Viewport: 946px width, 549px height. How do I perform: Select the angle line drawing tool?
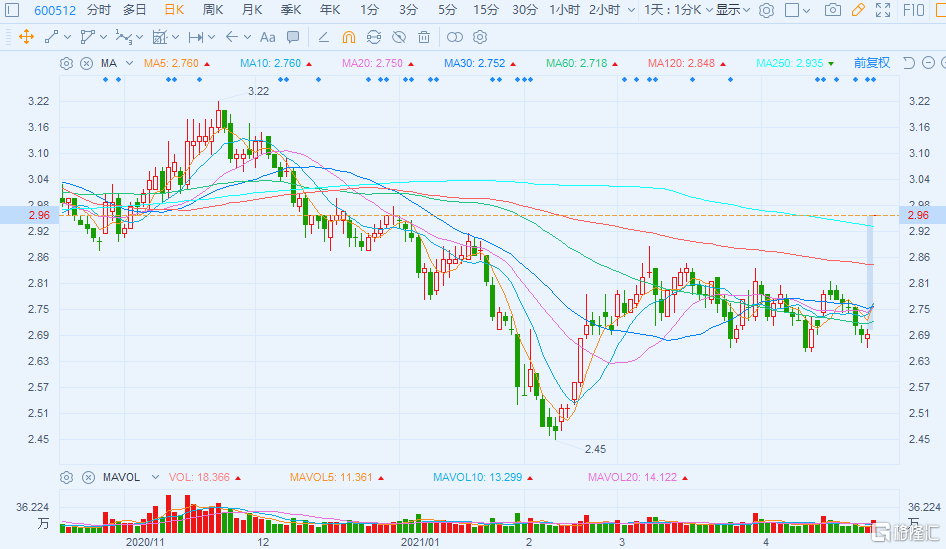(x=322, y=37)
